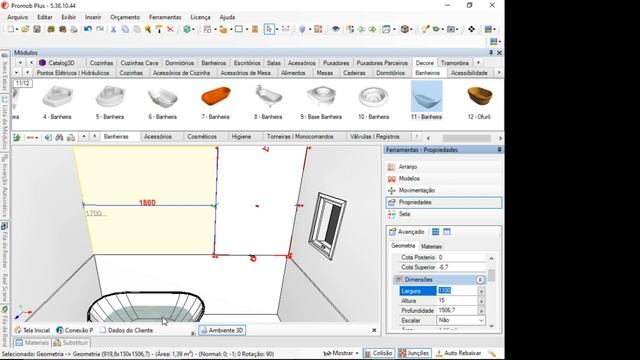Select Movimentação in the tools panel
The width and height of the screenshot is (640, 360).
[x=443, y=191]
